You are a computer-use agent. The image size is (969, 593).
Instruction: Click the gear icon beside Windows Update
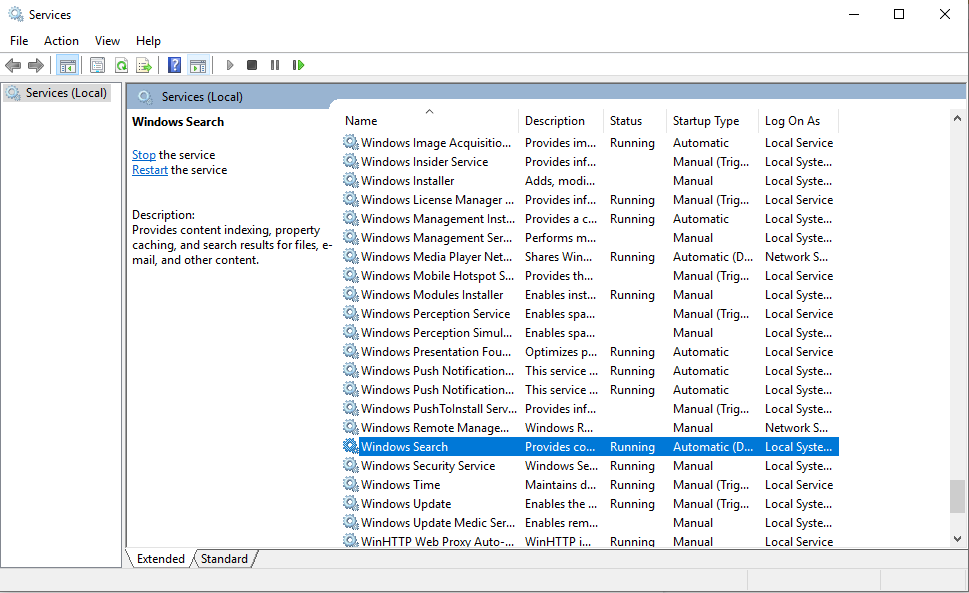pos(350,503)
